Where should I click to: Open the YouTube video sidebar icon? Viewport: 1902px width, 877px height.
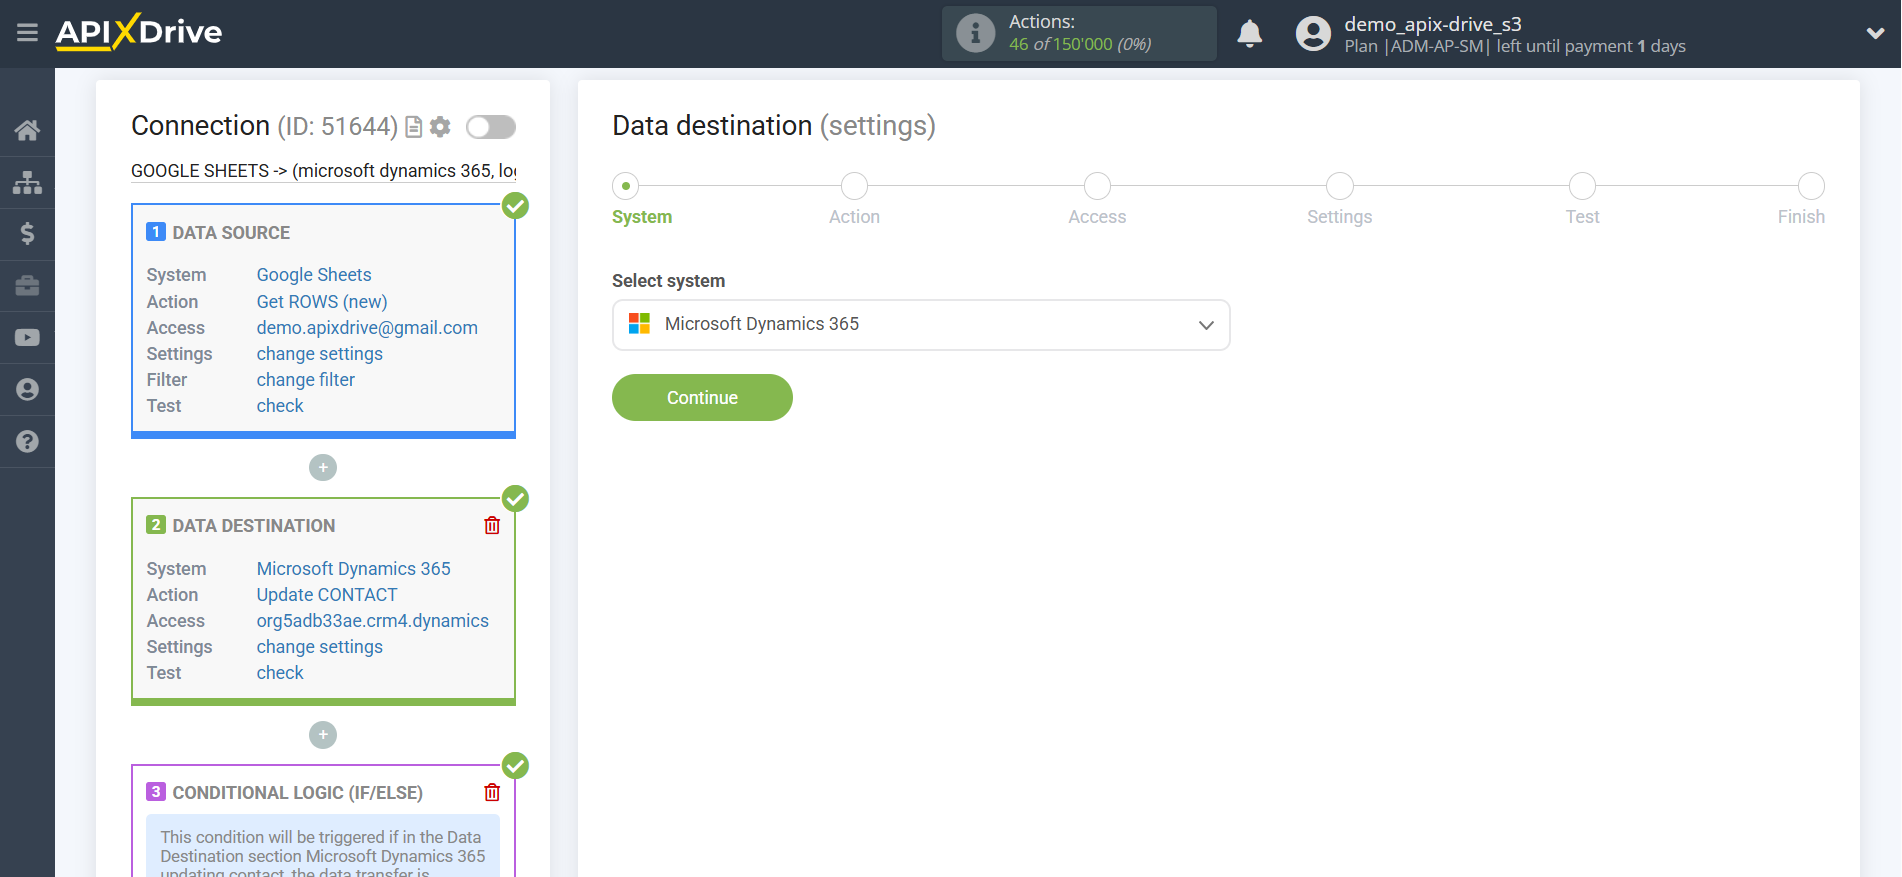coord(27,338)
